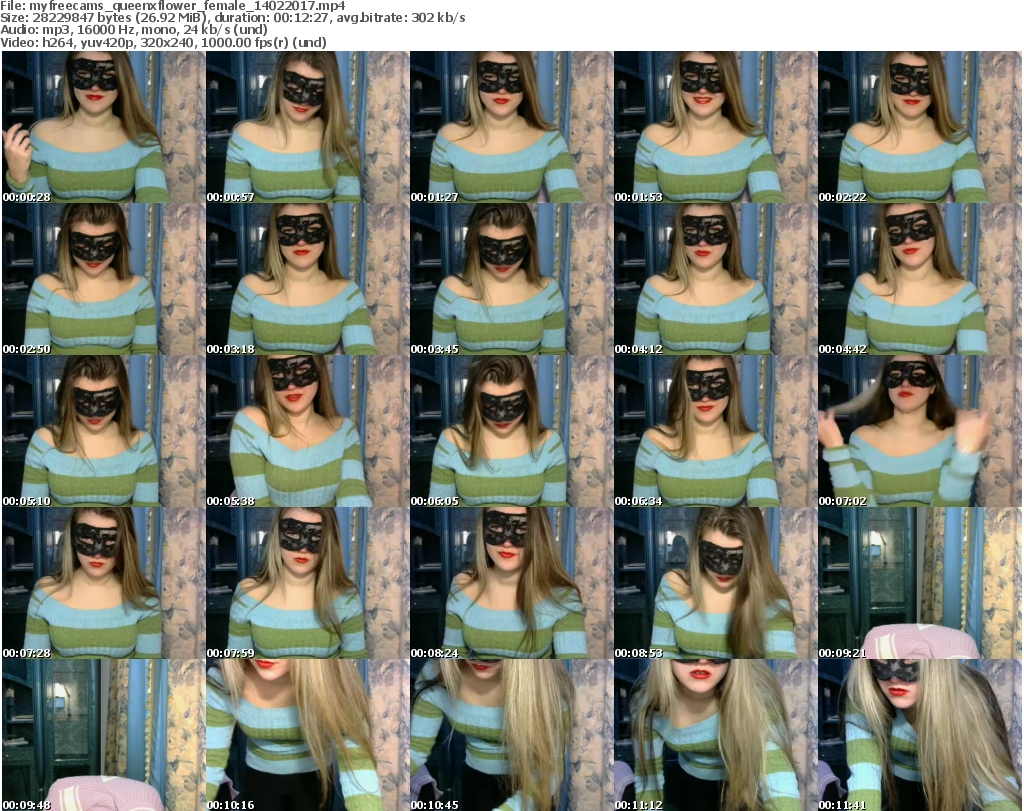Image resolution: width=1024 pixels, height=811 pixels.
Task: Click the Size and duration info line
Action: tap(232, 18)
